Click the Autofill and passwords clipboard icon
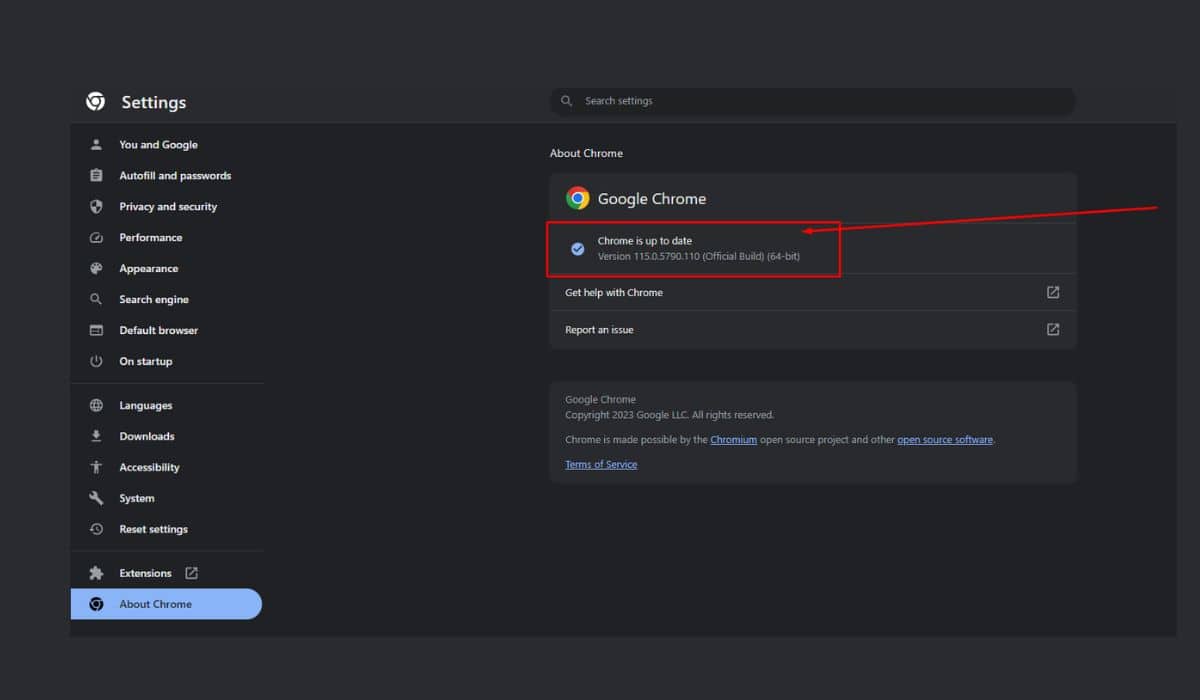The width and height of the screenshot is (1200, 700). pos(96,176)
